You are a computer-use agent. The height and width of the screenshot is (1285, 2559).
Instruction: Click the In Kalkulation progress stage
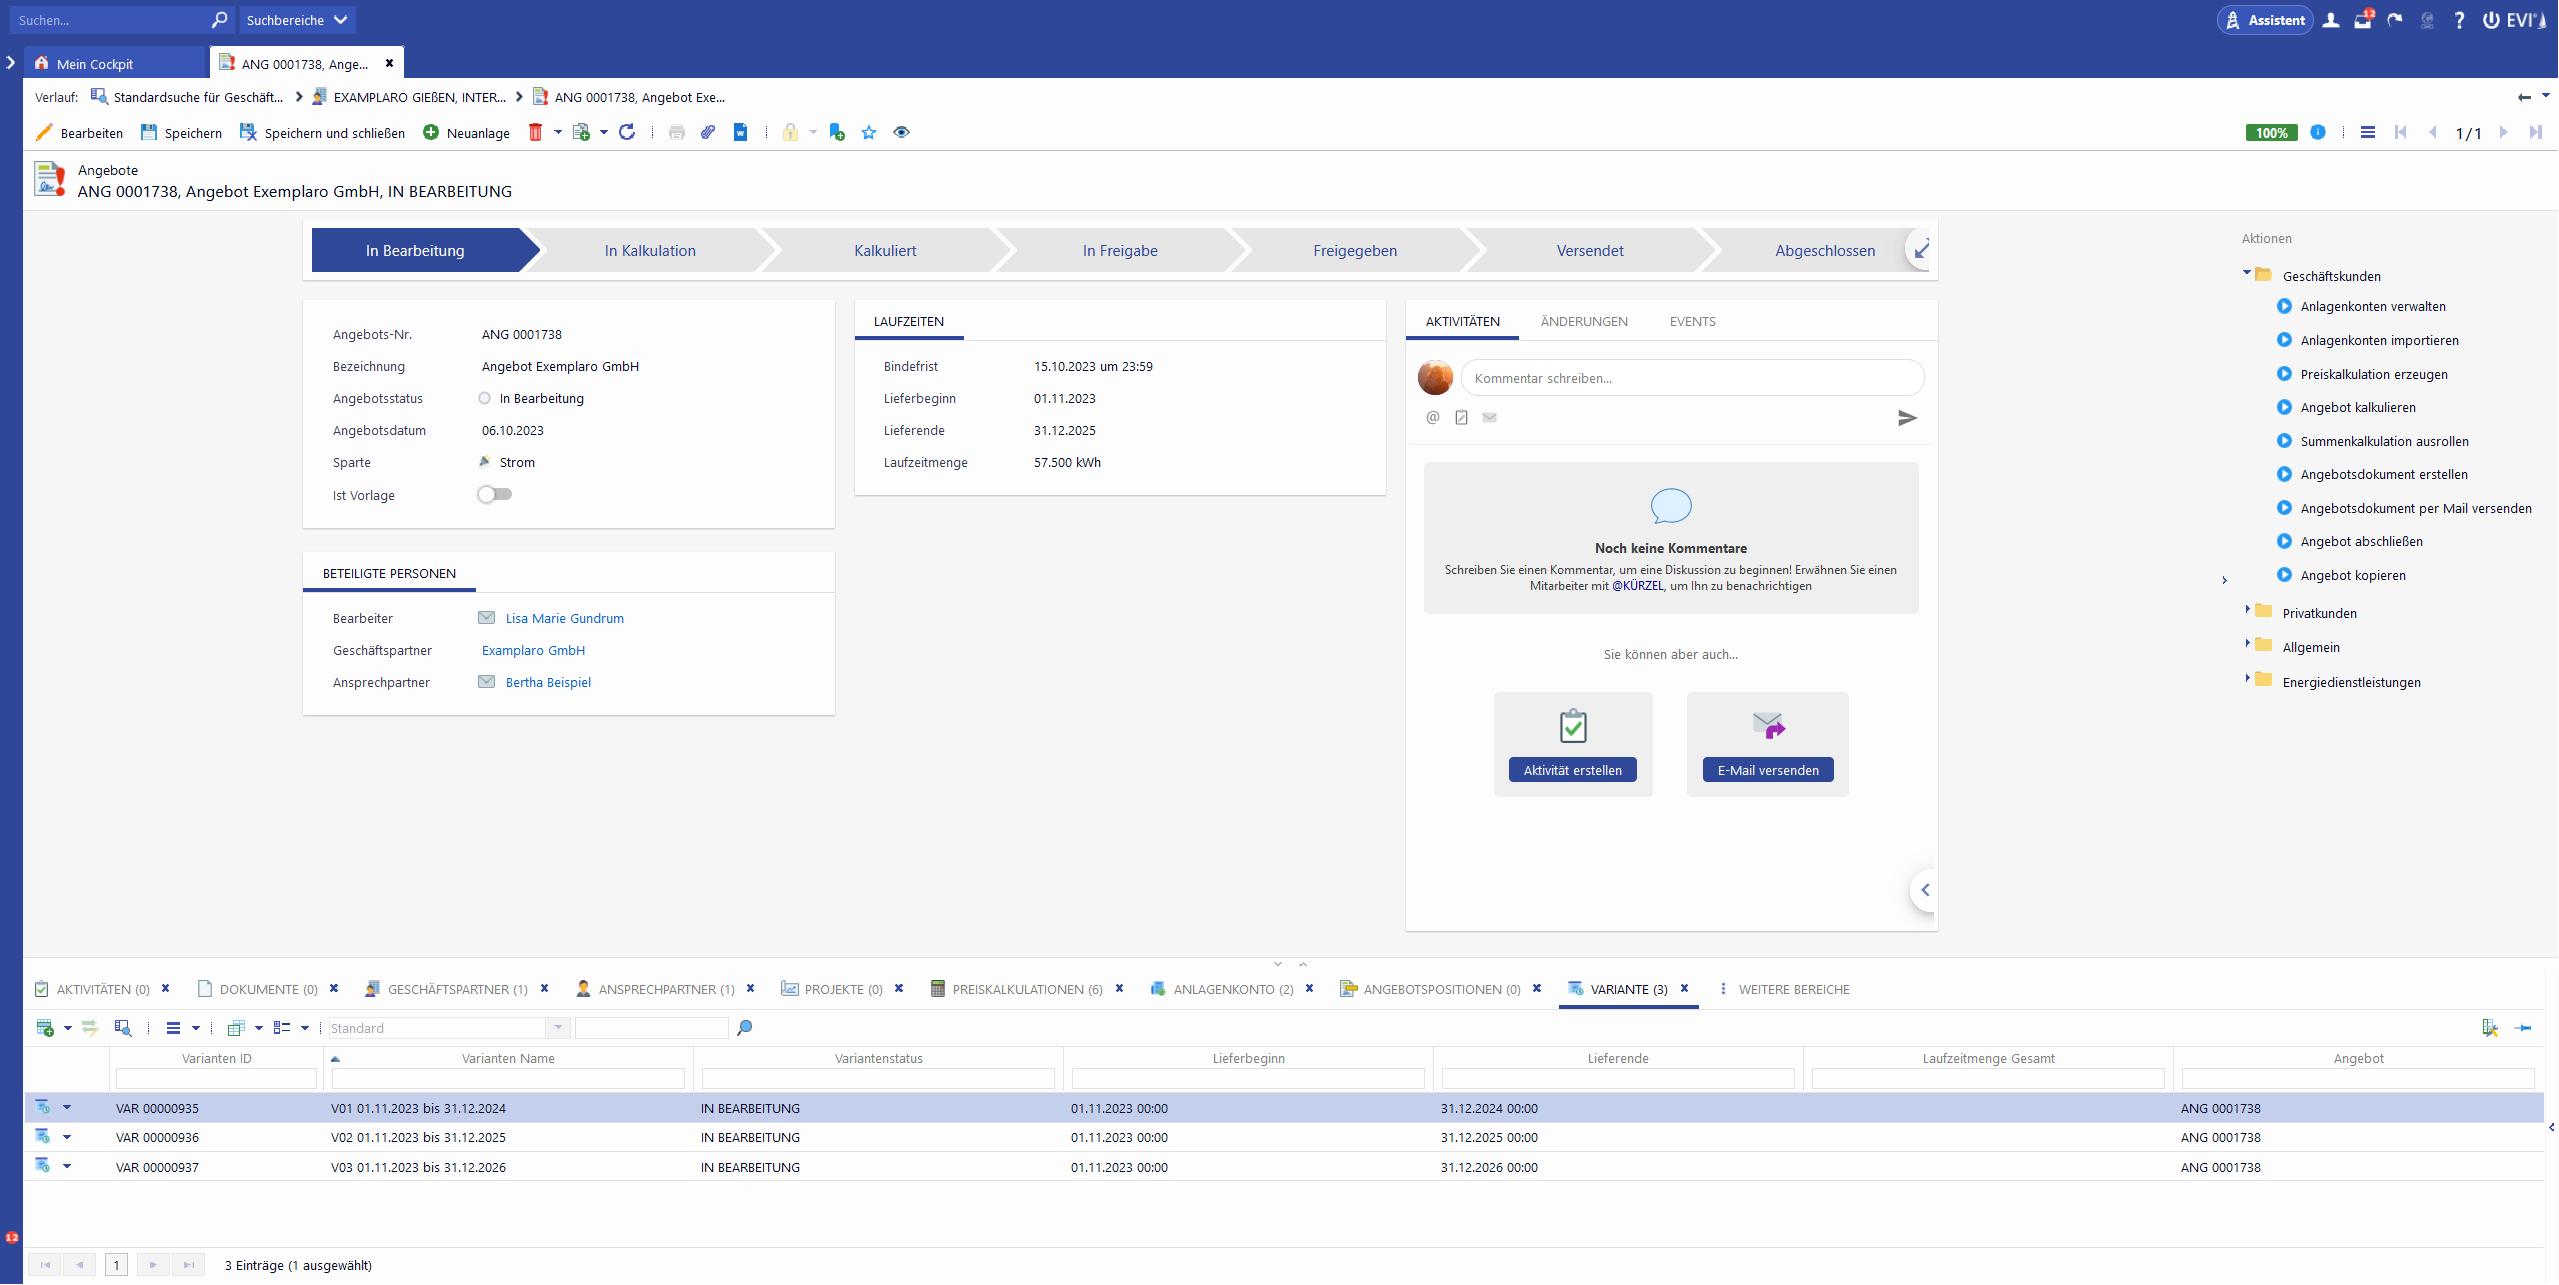coord(649,250)
